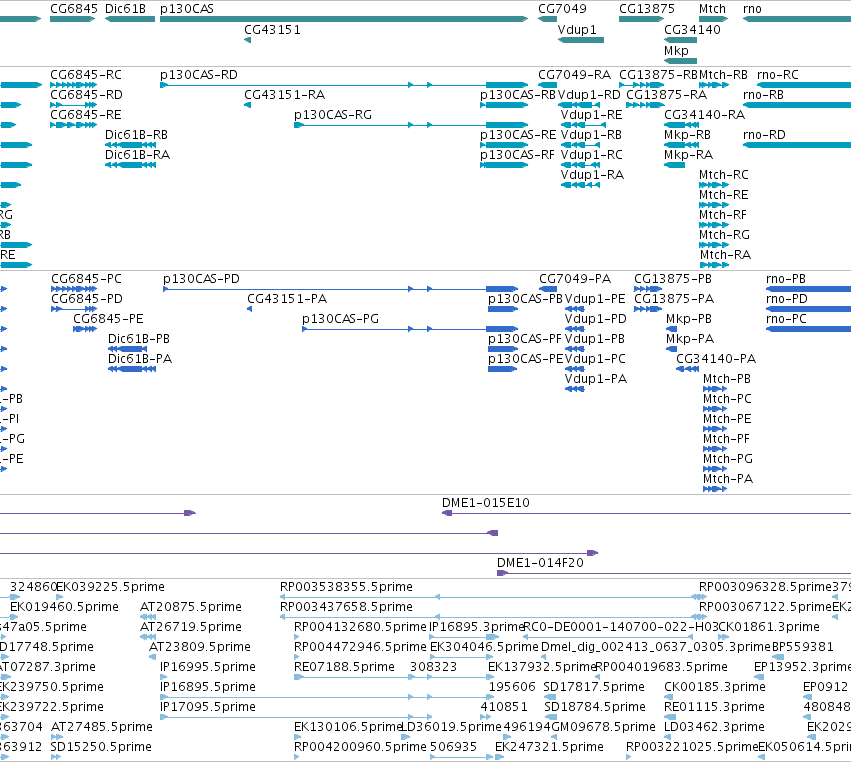The width and height of the screenshot is (851, 762).
Task: Open EST IP17095.5prime
Action: 208,707
